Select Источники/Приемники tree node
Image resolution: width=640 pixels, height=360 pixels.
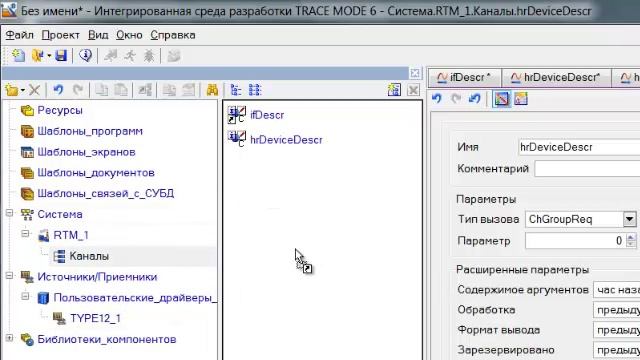(97, 277)
